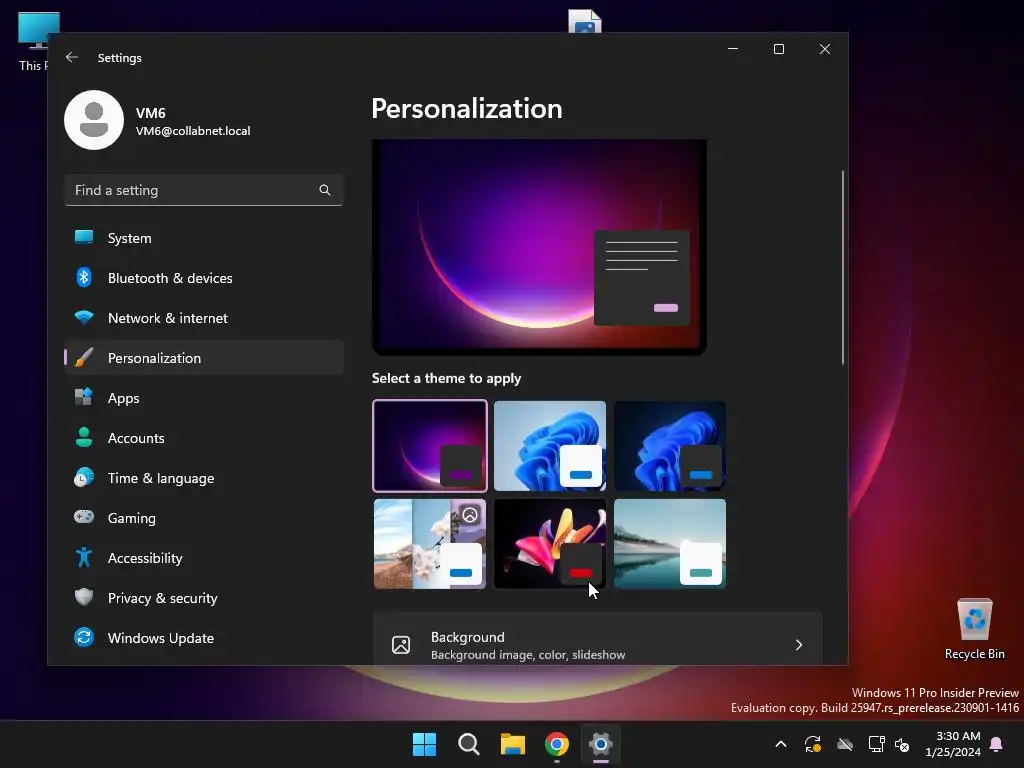The width and height of the screenshot is (1024, 768).
Task: Click the VM6 account name
Action: (151, 113)
